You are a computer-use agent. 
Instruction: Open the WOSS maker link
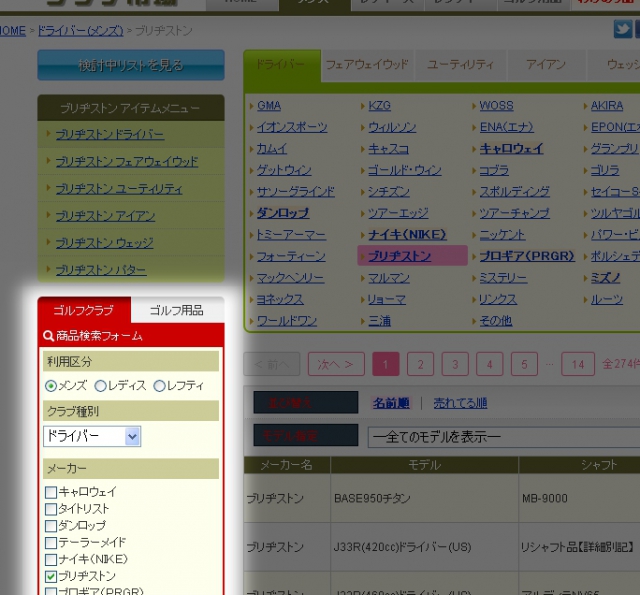pos(496,106)
